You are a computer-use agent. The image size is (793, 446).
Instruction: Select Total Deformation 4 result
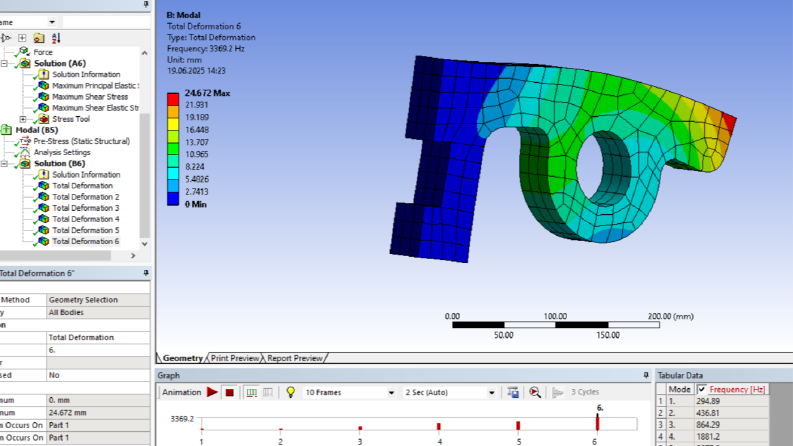[85, 219]
